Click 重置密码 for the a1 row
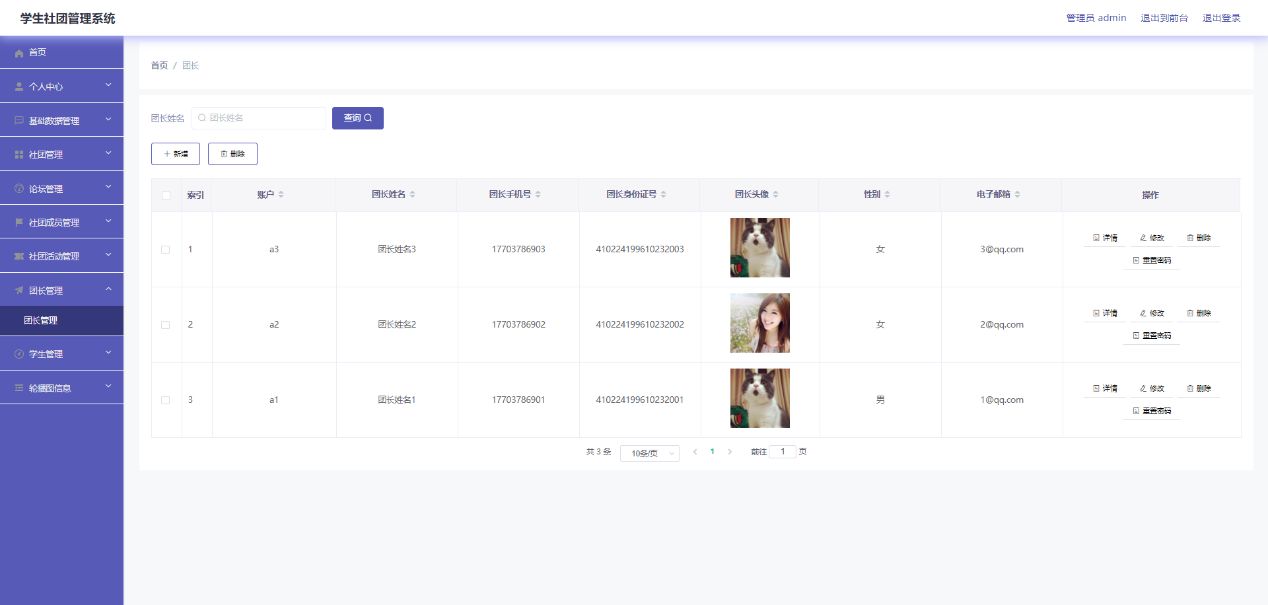The image size is (1268, 605). pyautogui.click(x=1152, y=411)
